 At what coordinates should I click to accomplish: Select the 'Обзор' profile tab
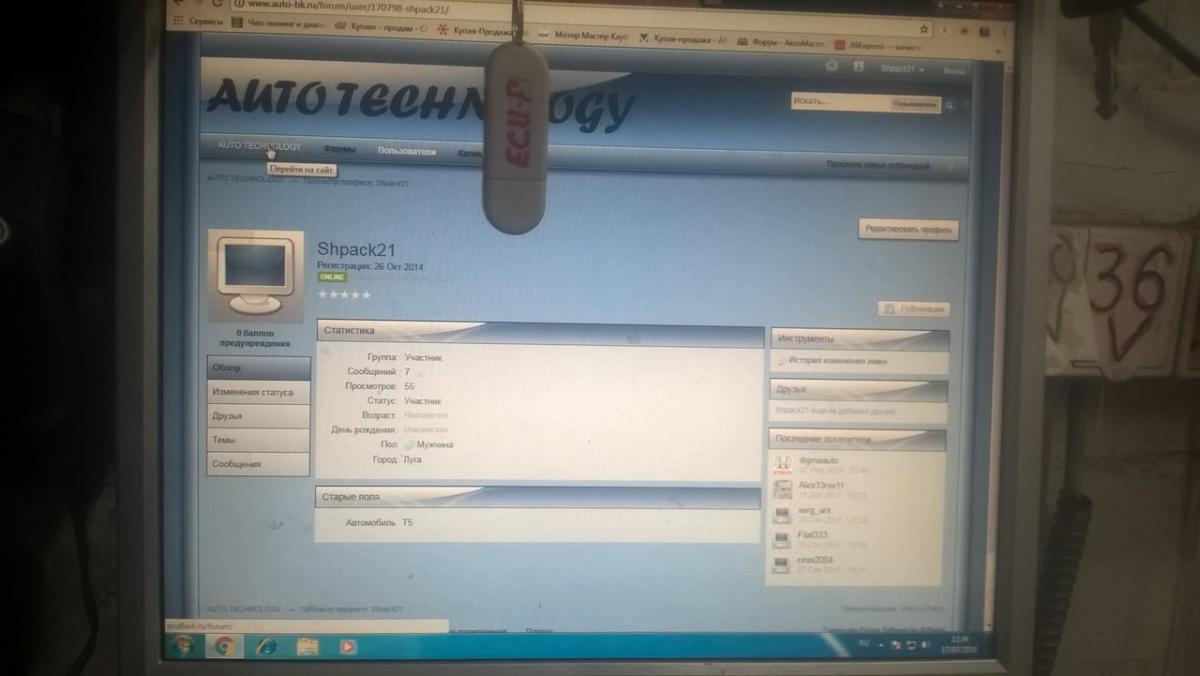click(259, 368)
